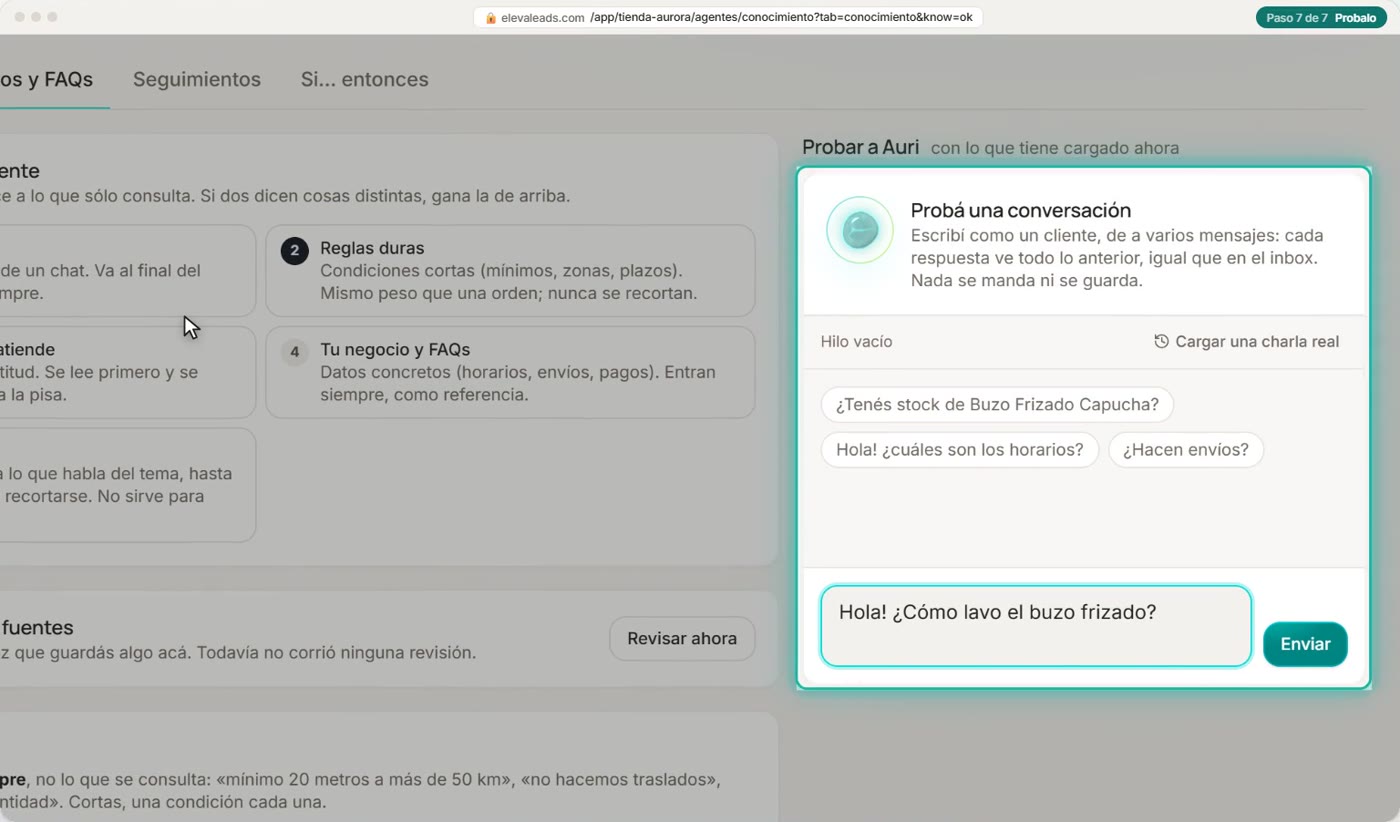Image resolution: width=1400 pixels, height=822 pixels.
Task: Click the Hilo vacío label
Action: [856, 342]
